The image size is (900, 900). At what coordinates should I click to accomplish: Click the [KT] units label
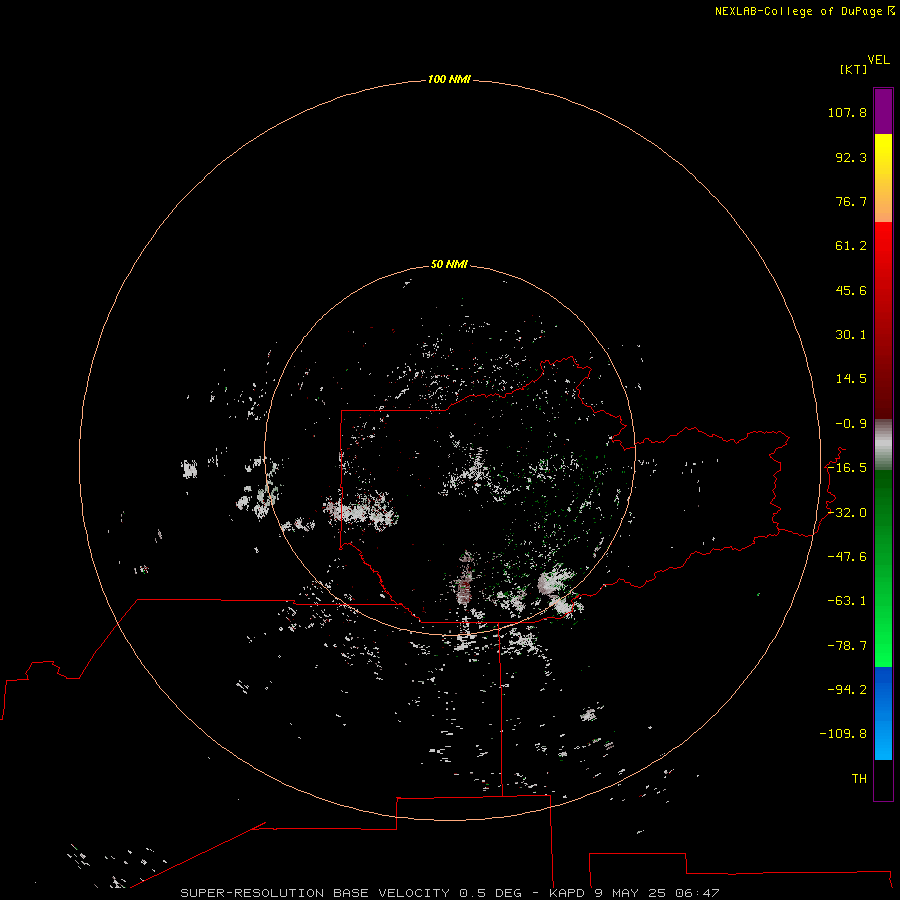click(853, 69)
